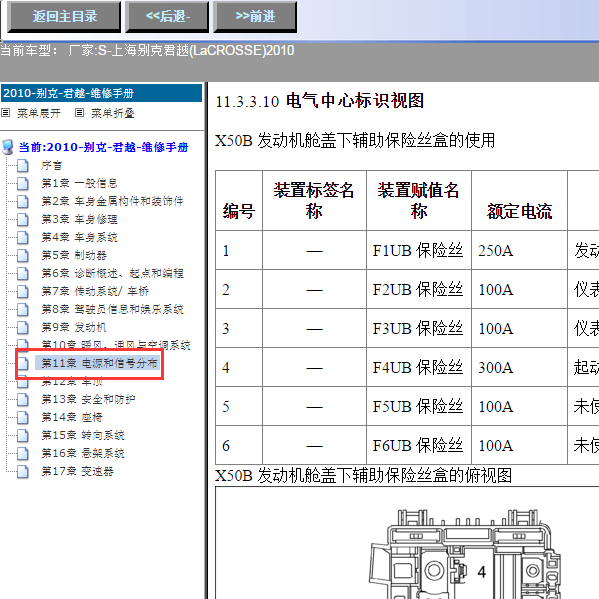Click the page icon beside 第17章 变速器
Image resolution: width=599 pixels, height=599 pixels.
[23, 471]
